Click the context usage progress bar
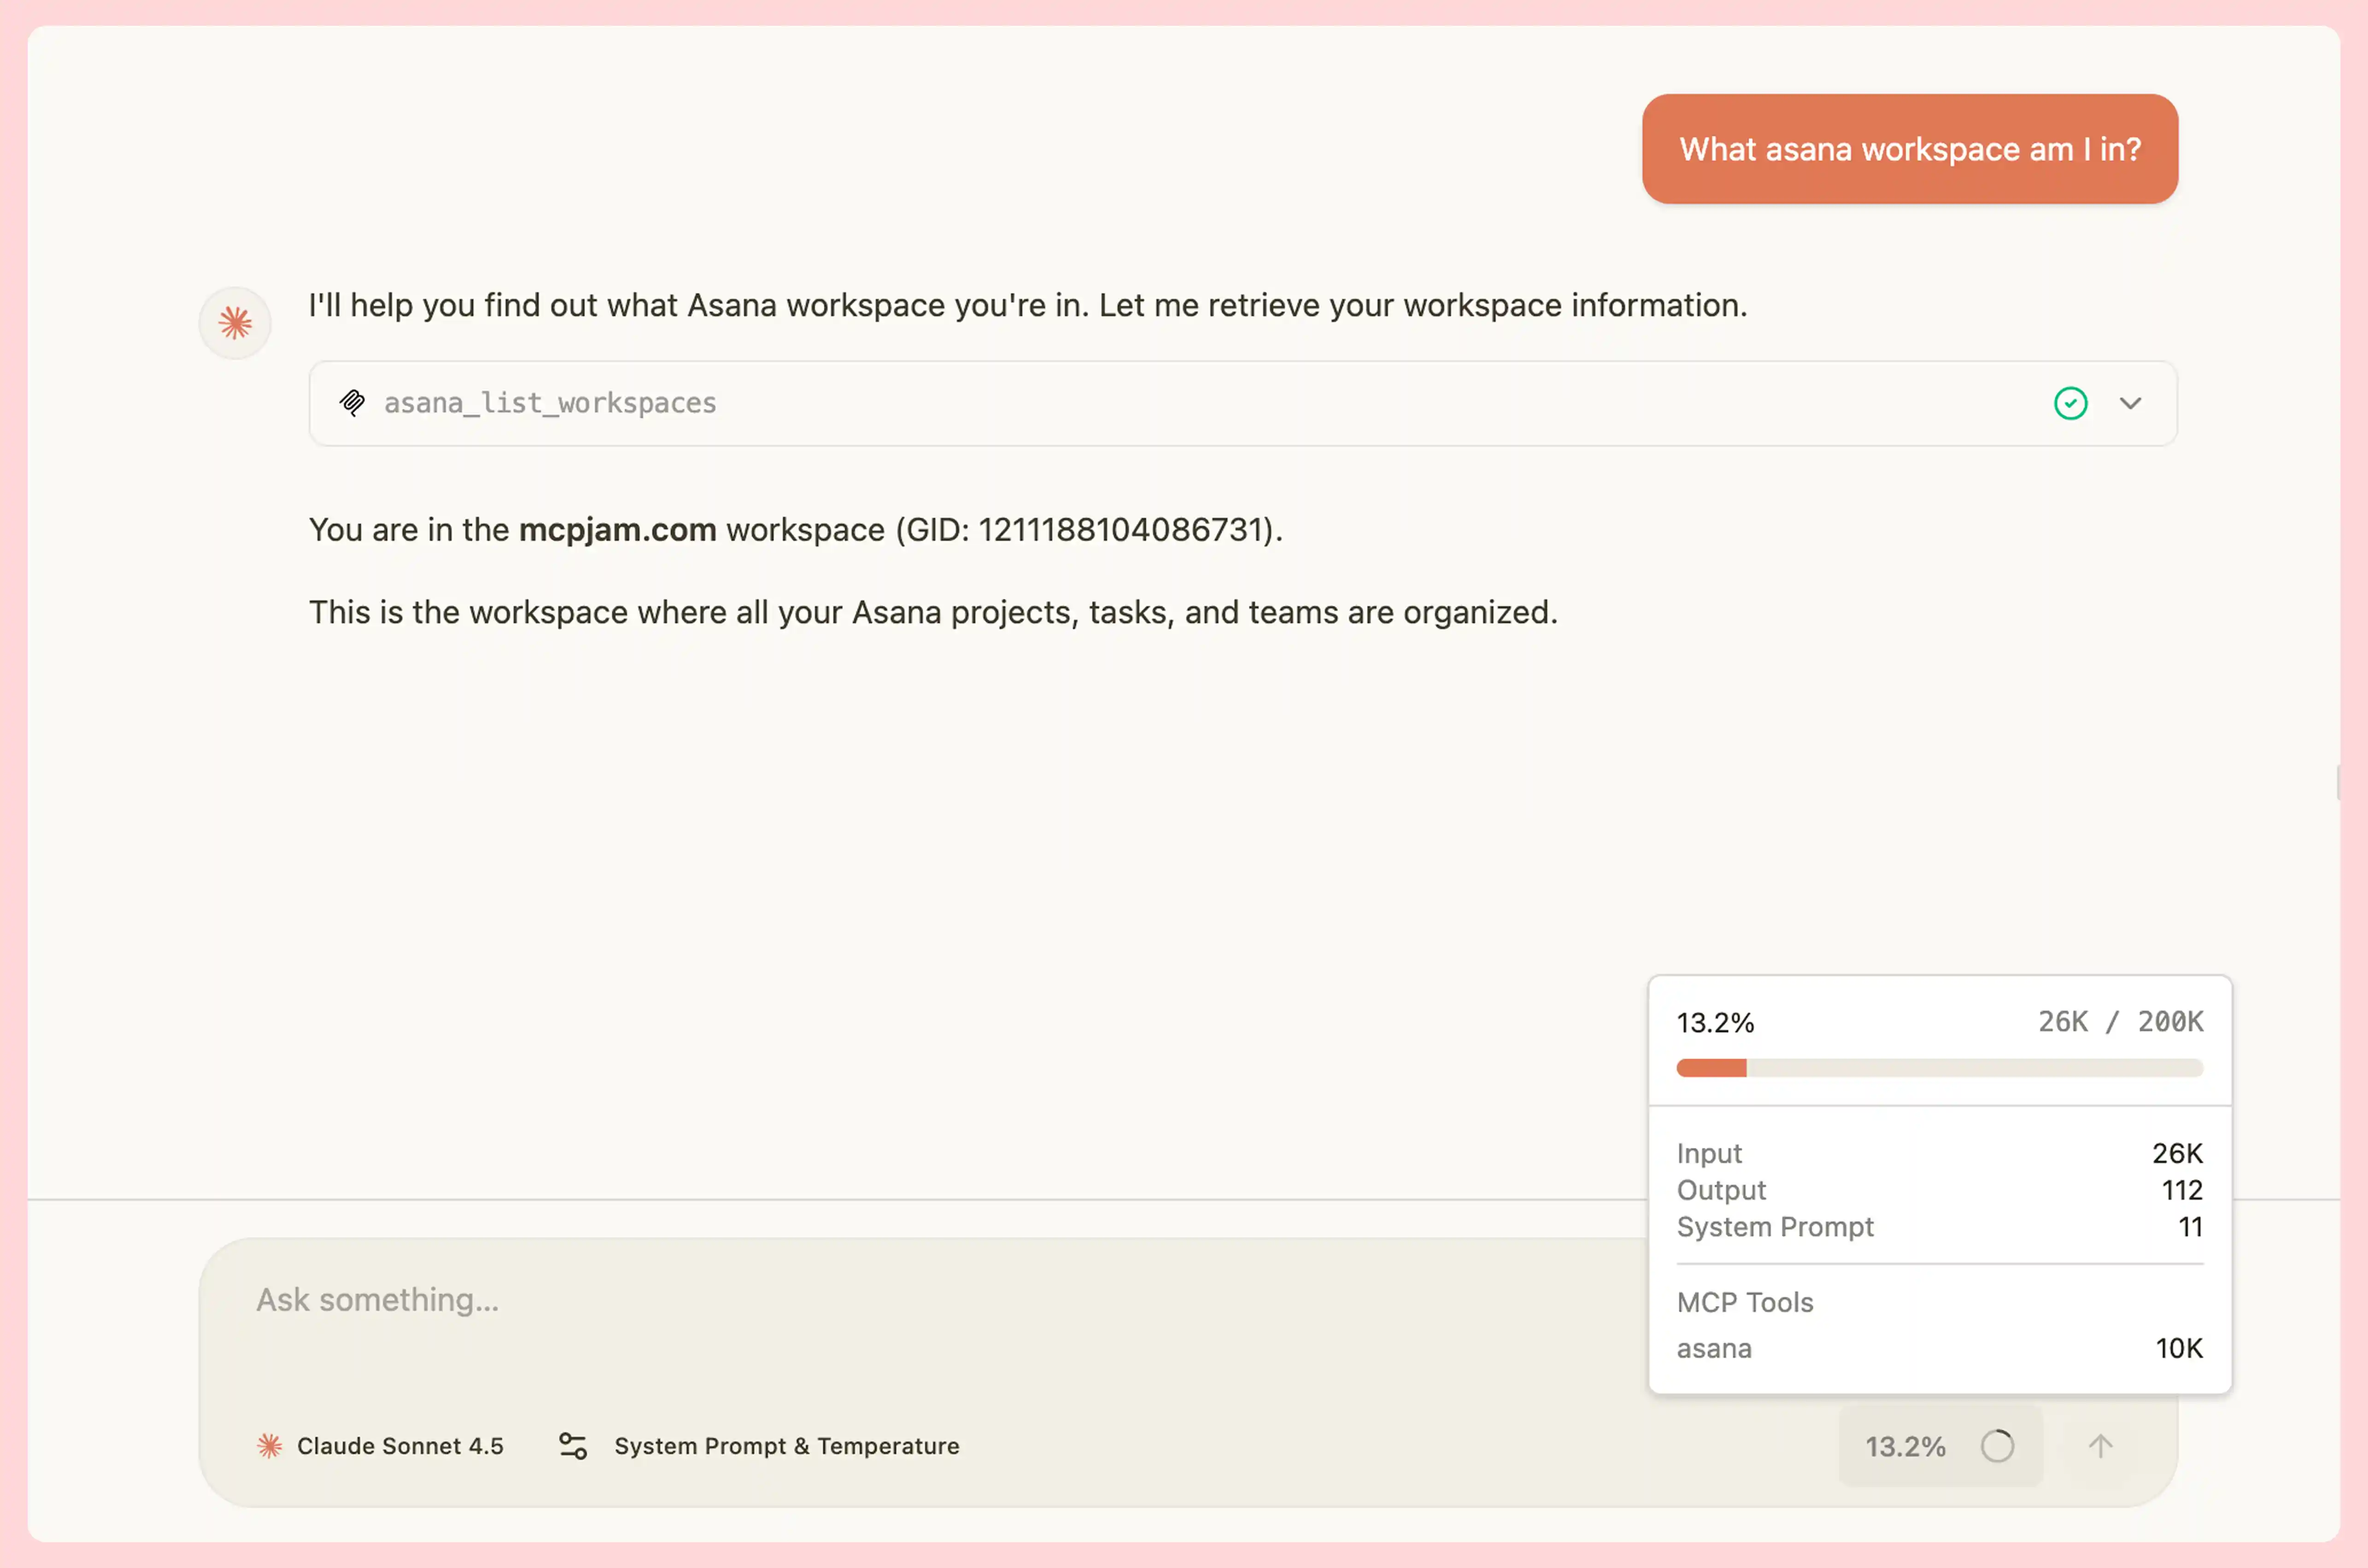Screen dimensions: 2368x1568 point(1939,1068)
